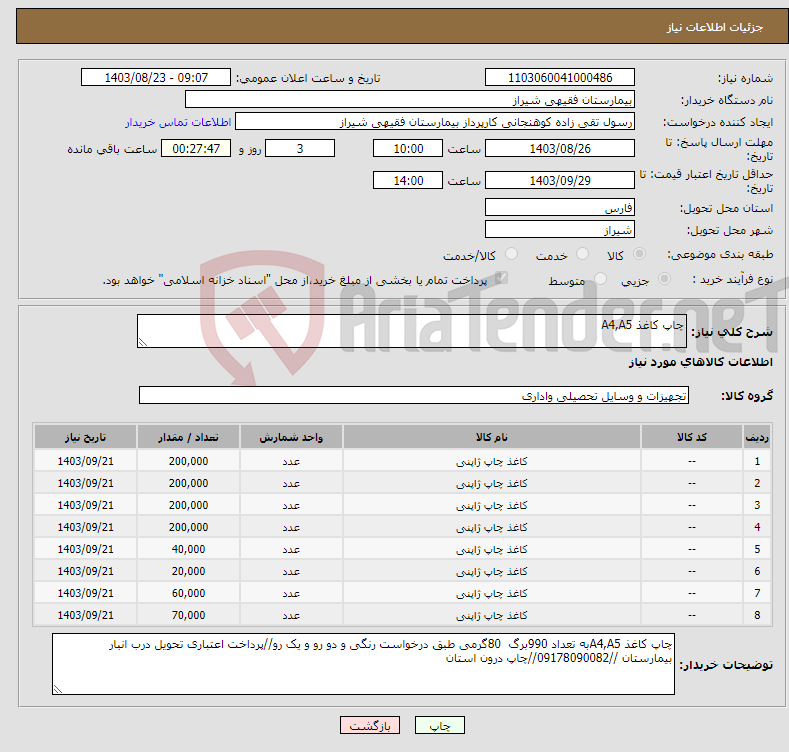Click item name in row 4
The width and height of the screenshot is (789, 752).
492,527
